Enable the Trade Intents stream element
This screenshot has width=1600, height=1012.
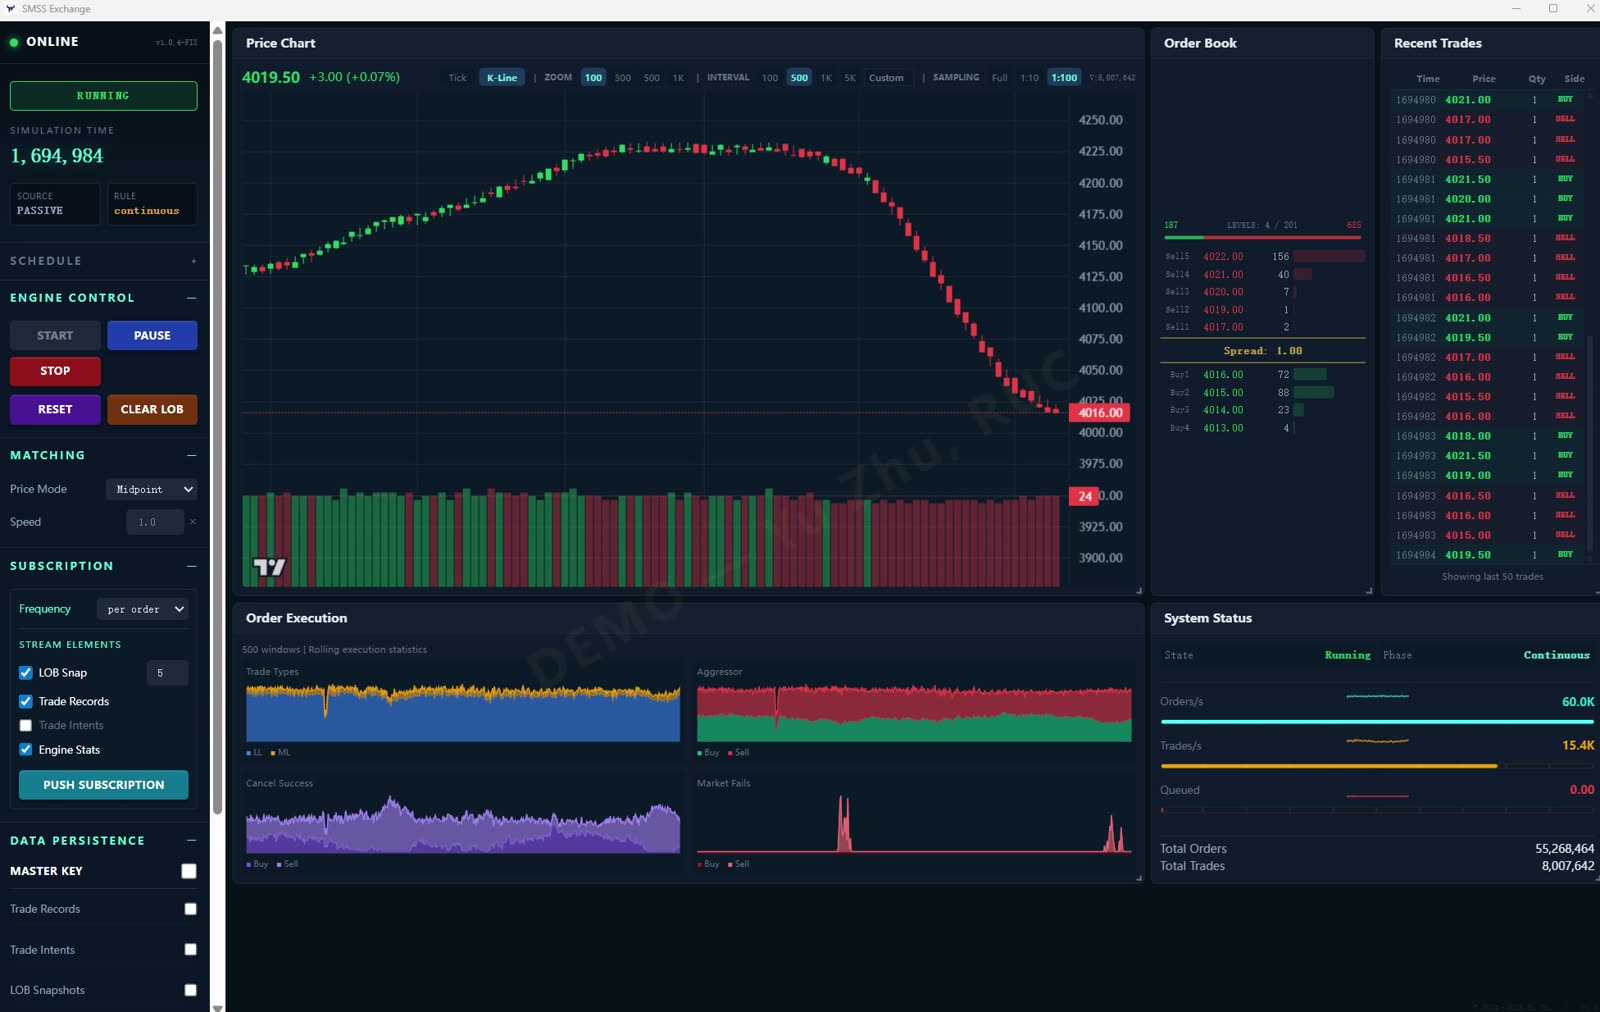point(26,725)
